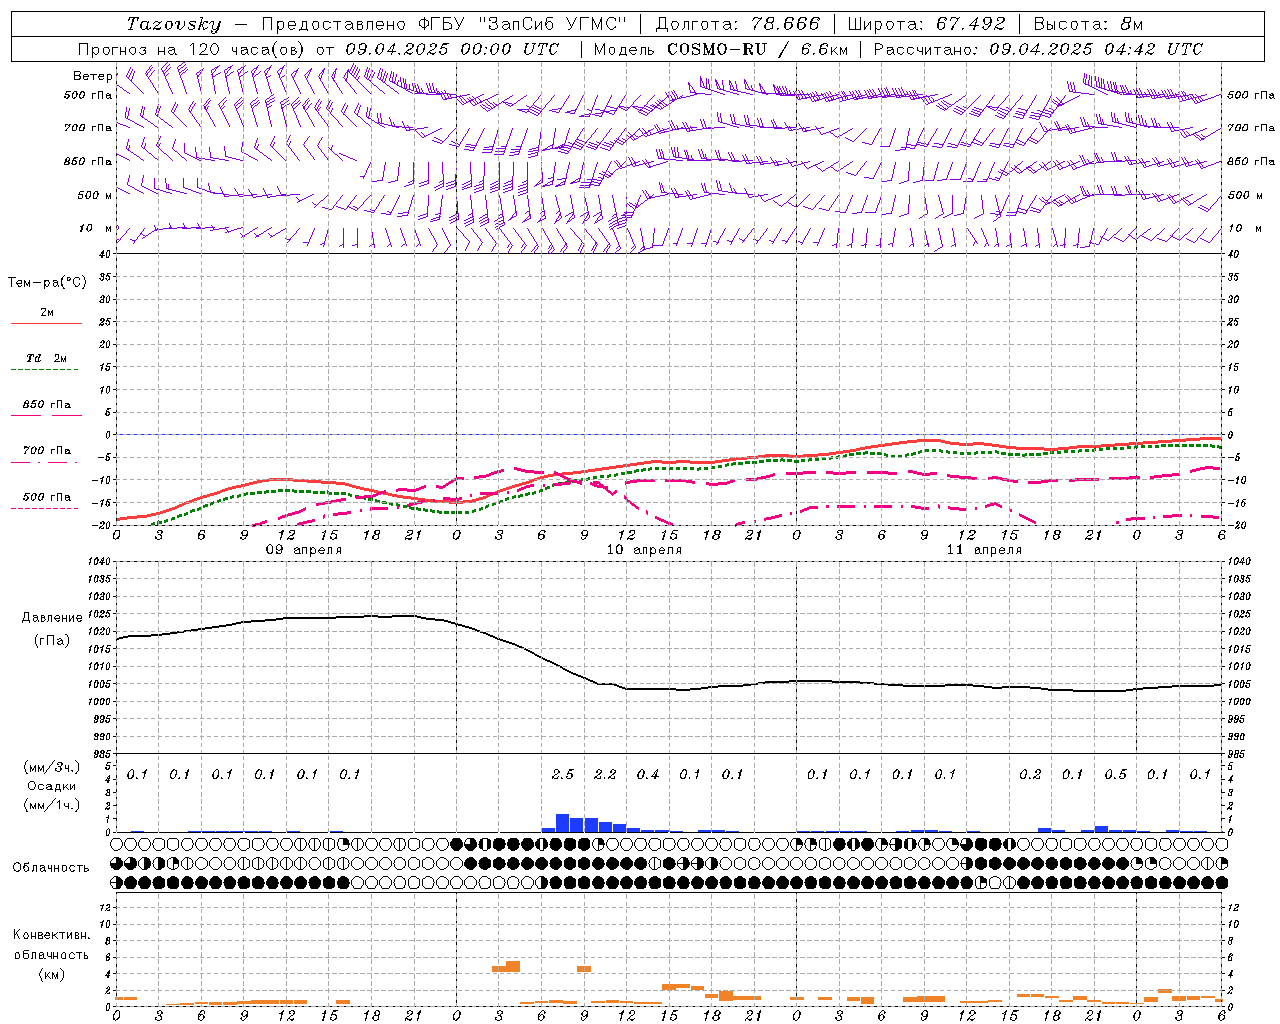Click the "0.5" precipitation amount value
This screenshot has height=1024, width=1280.
(1115, 774)
